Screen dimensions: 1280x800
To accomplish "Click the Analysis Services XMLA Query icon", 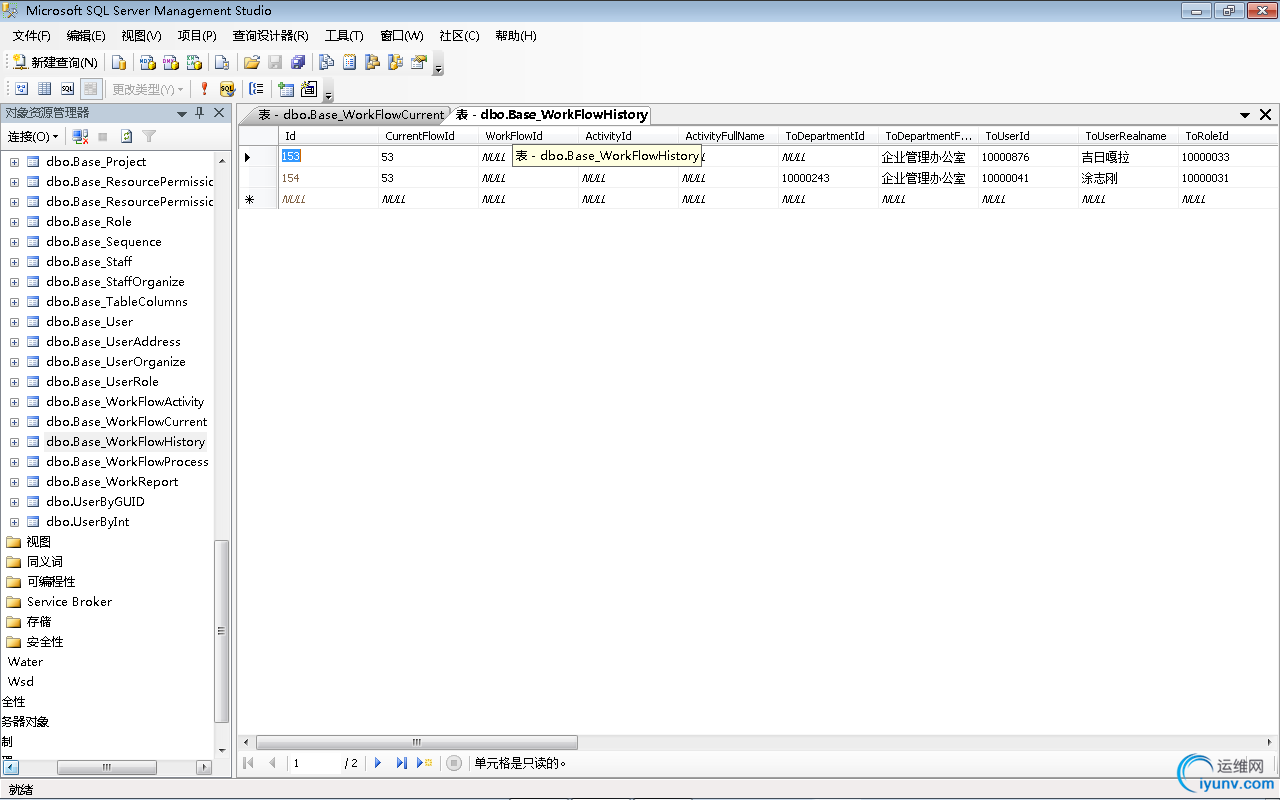I will coord(195,63).
